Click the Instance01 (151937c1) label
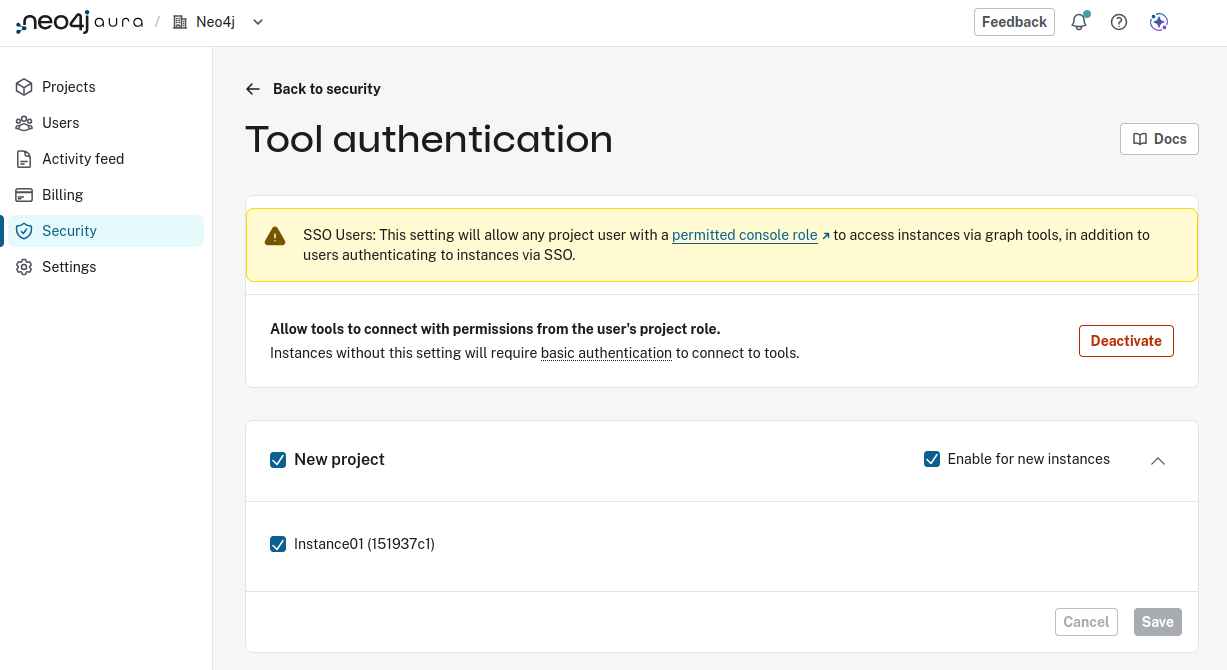Image resolution: width=1227 pixels, height=670 pixels. tap(364, 544)
